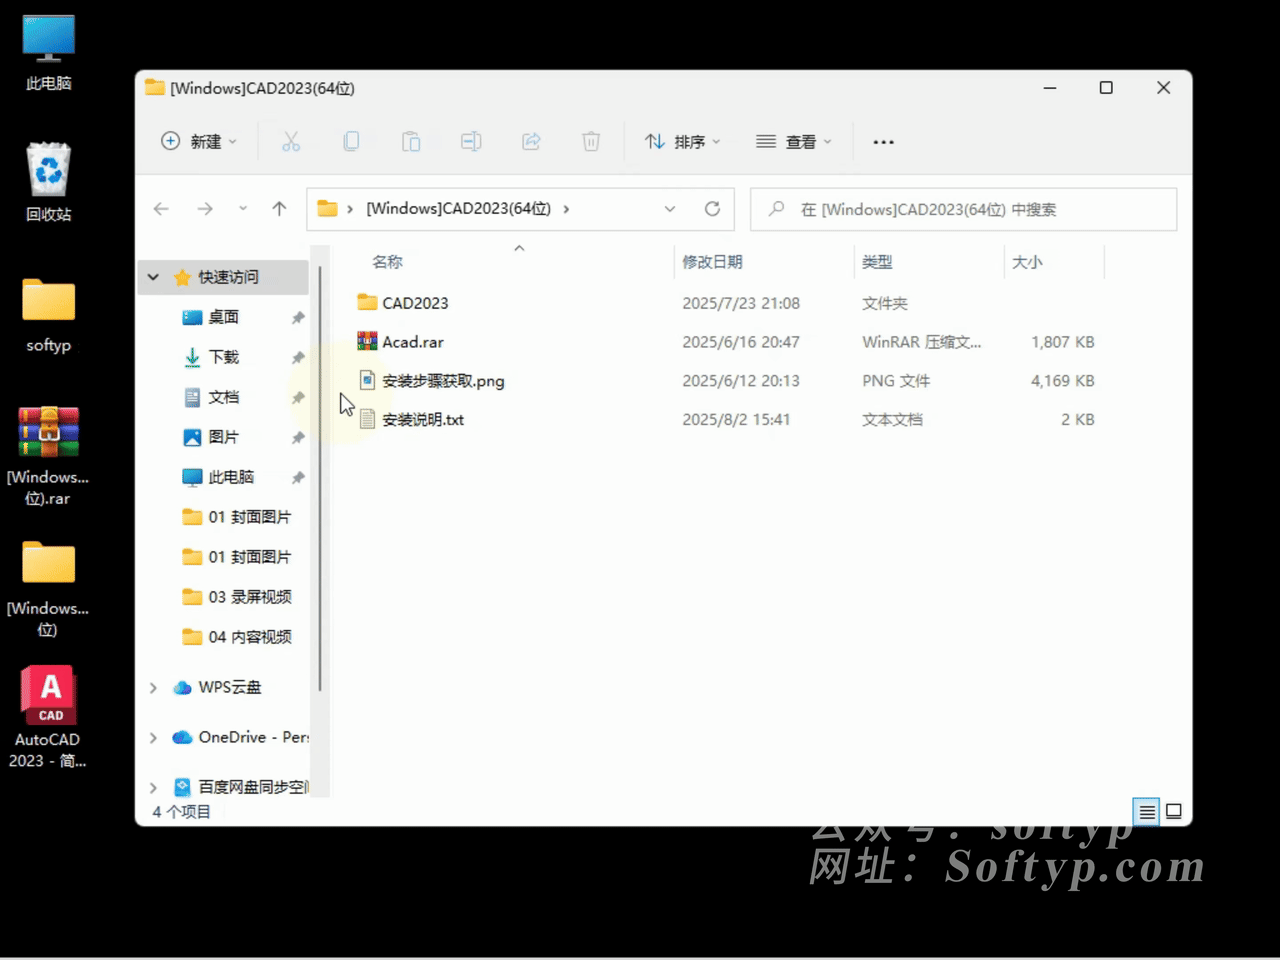Select the Rename icon
The height and width of the screenshot is (960, 1280).
tap(471, 141)
